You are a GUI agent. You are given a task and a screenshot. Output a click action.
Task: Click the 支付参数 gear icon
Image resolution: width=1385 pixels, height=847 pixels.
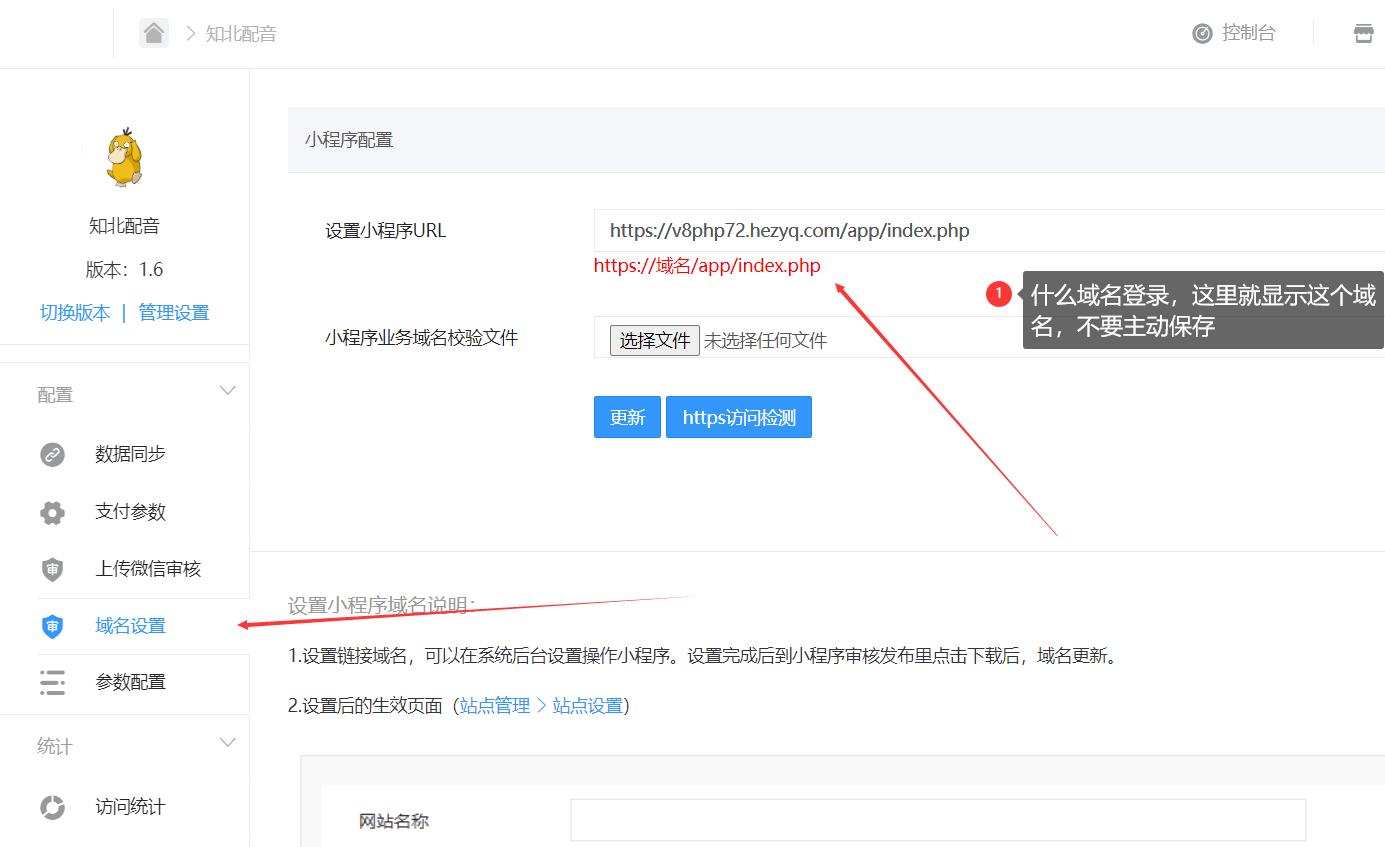pos(52,513)
